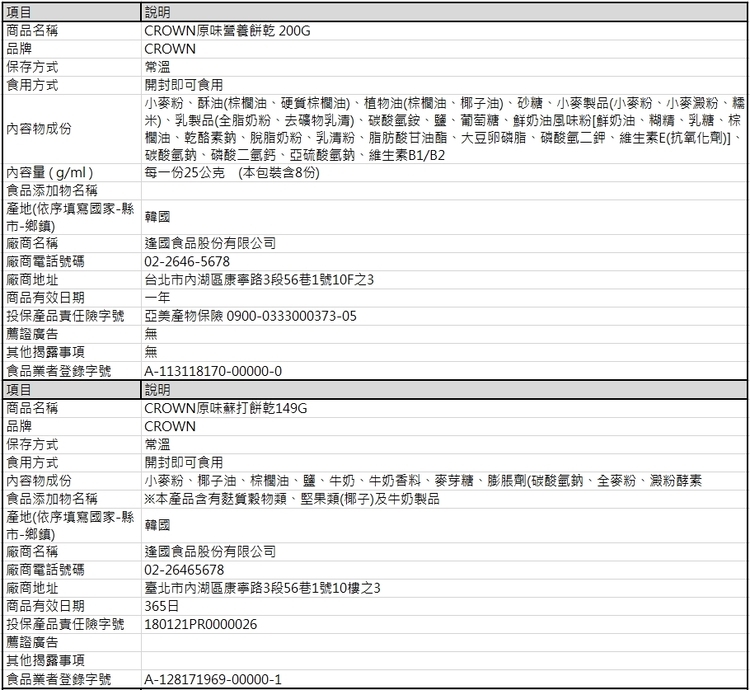750x690 pixels.
Task: Click registration number A-113118170-00000-0
Action: pyautogui.click(x=213, y=370)
